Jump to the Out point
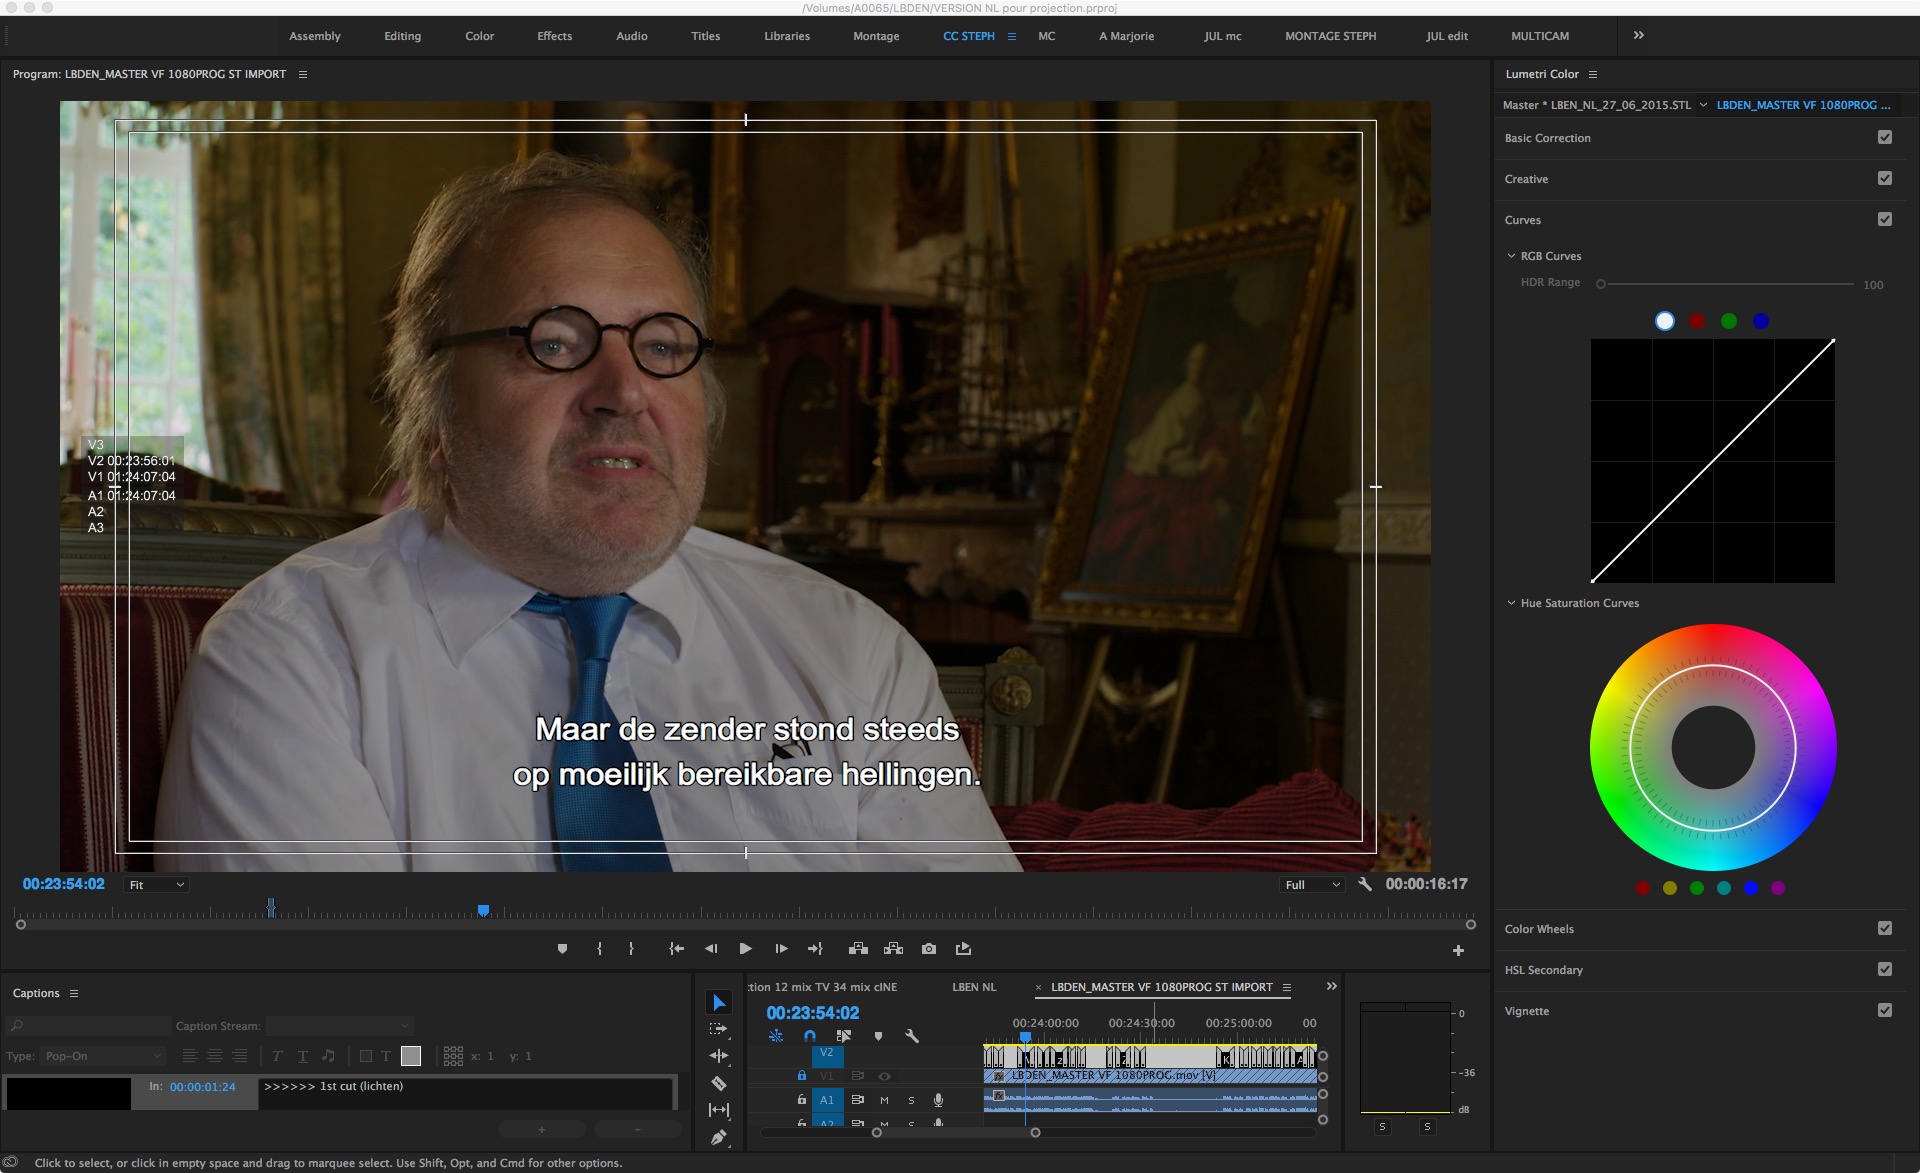 point(815,949)
